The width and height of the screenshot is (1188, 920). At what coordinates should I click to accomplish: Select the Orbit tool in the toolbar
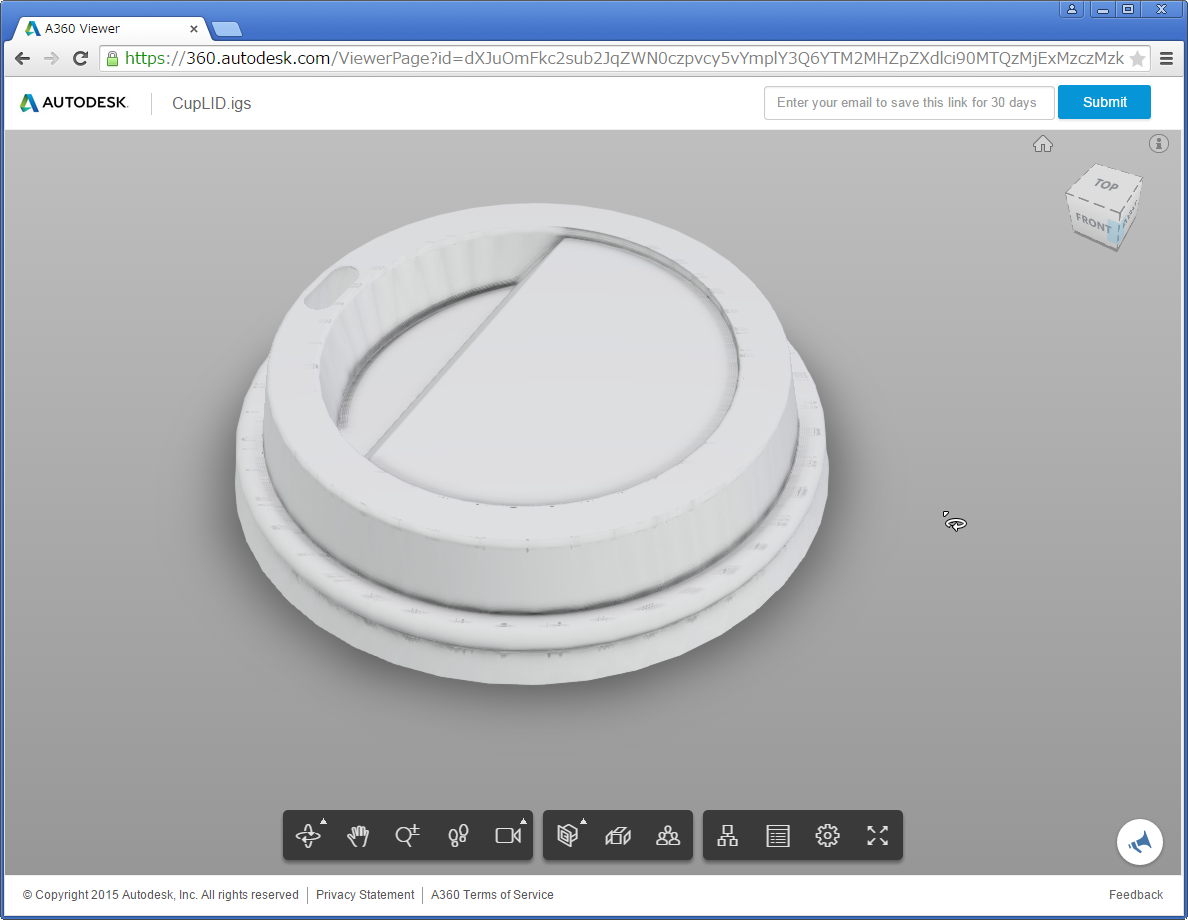click(308, 835)
